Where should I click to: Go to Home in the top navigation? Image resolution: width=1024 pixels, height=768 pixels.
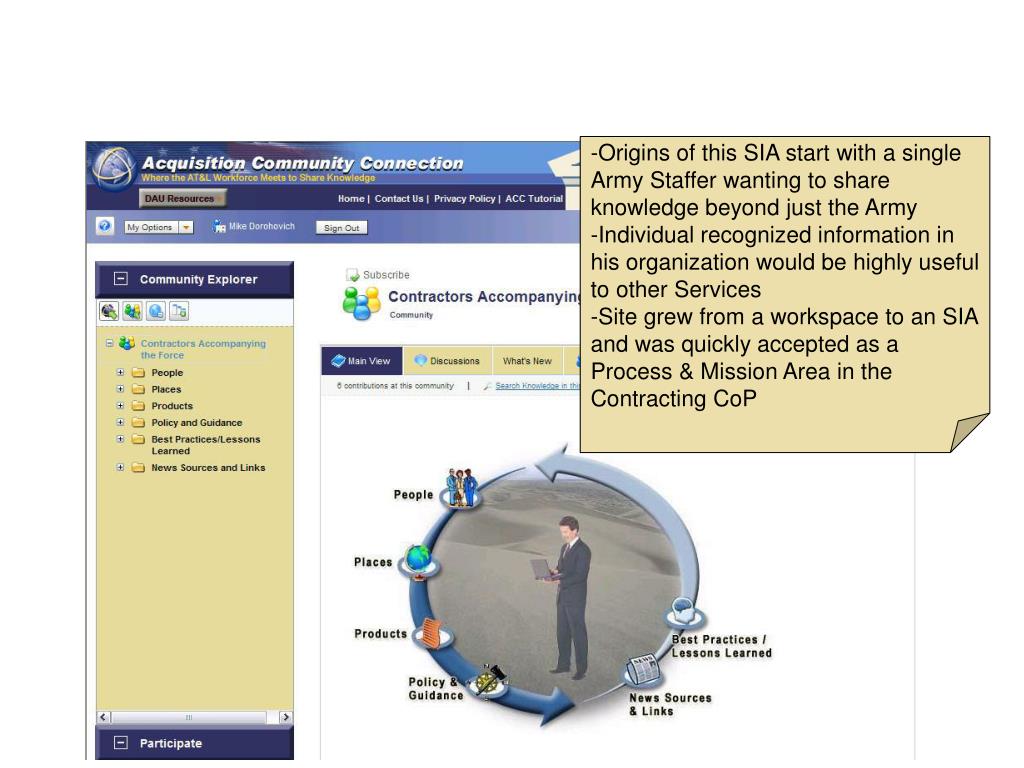(351, 199)
